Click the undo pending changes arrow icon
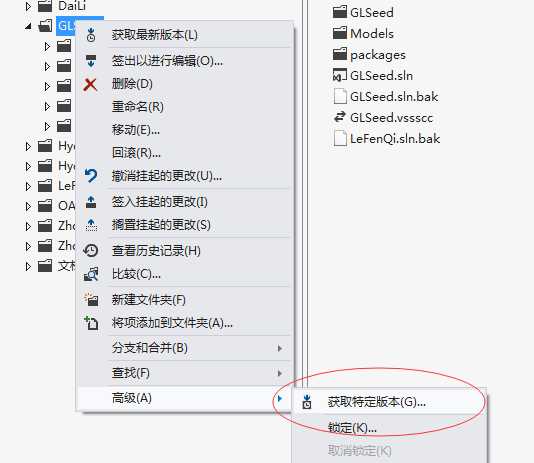Viewport: 534px width, 463px height. click(x=91, y=176)
